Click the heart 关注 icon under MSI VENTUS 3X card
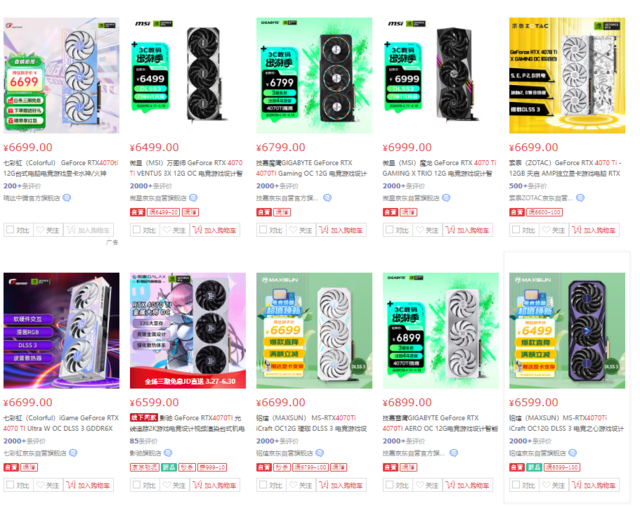The image size is (640, 513). [x=167, y=230]
